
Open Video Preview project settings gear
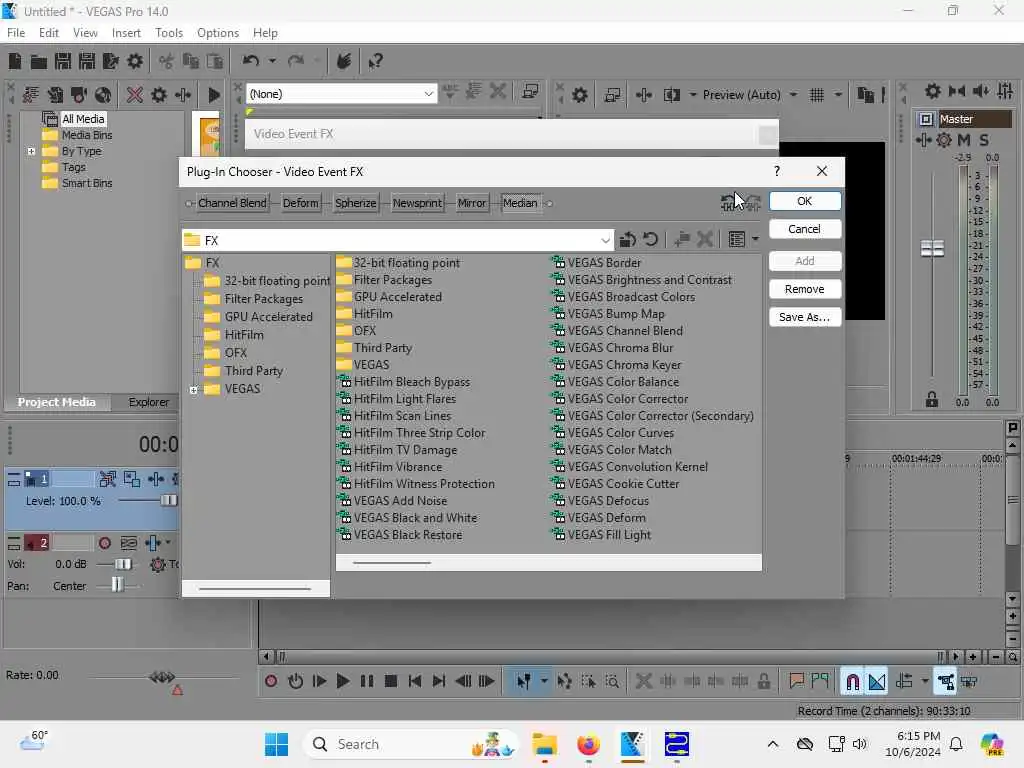click(579, 95)
